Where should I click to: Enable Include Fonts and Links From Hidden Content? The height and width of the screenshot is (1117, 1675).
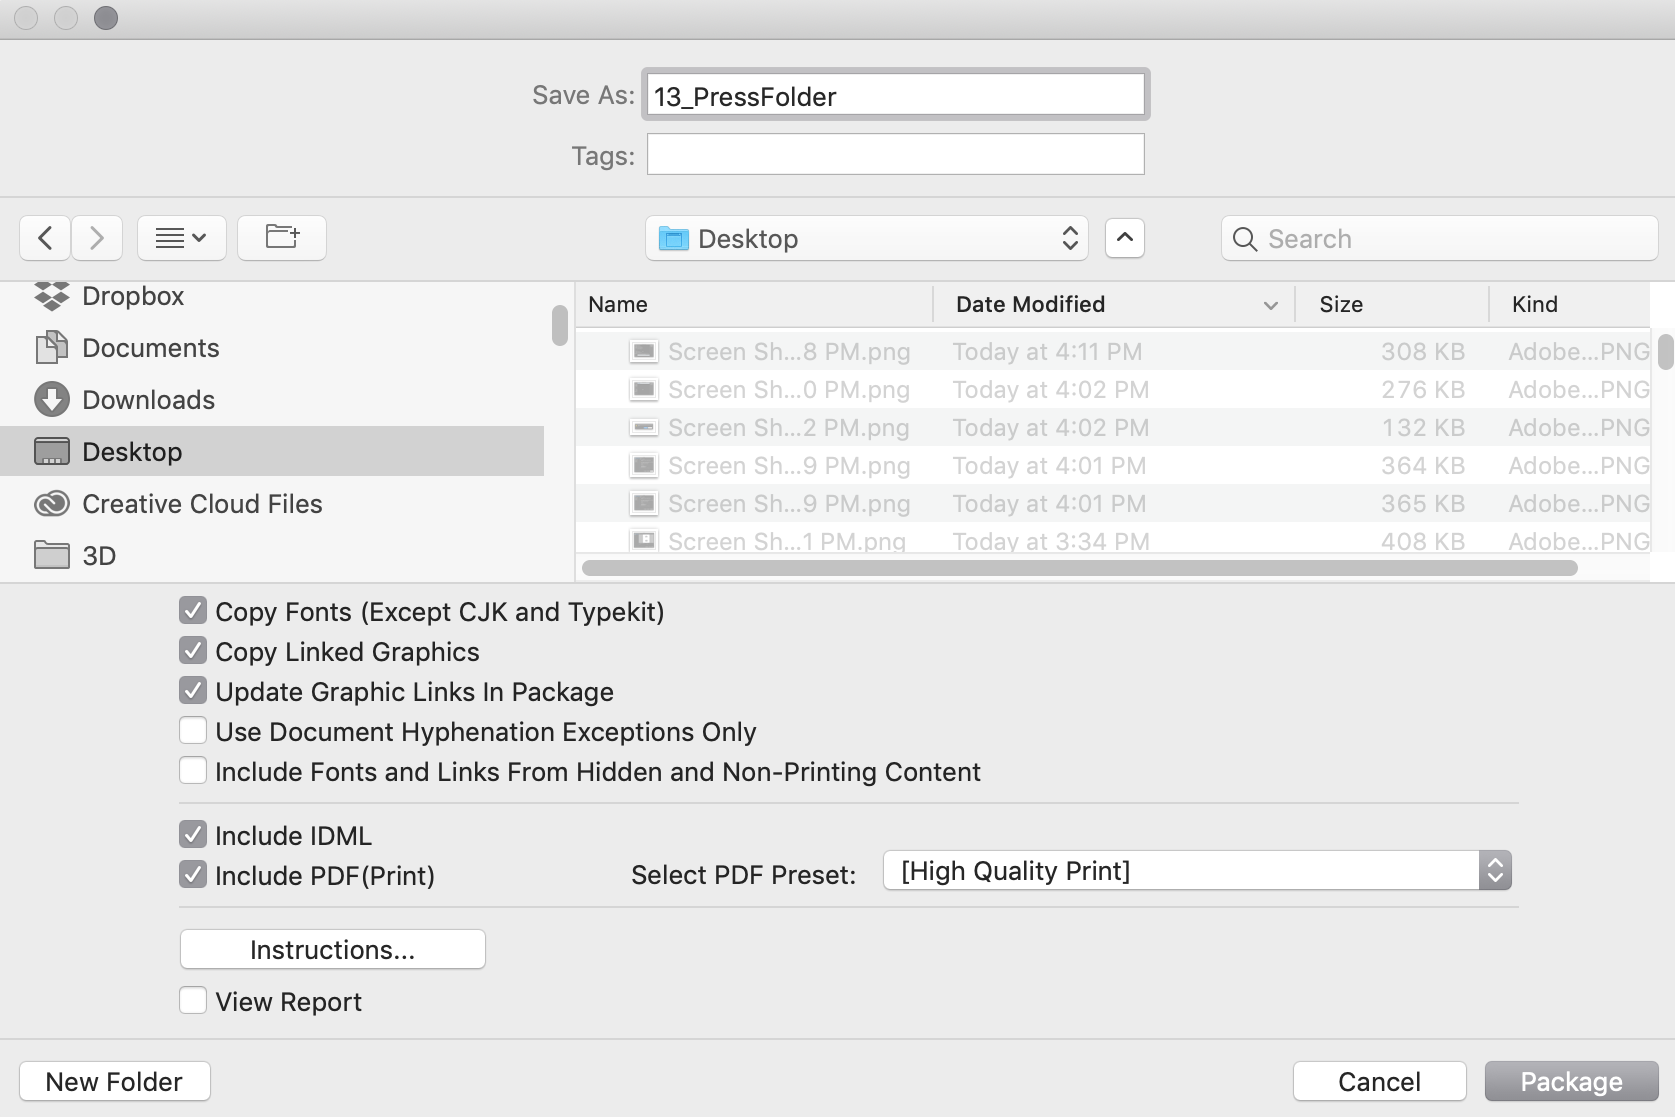coord(193,771)
